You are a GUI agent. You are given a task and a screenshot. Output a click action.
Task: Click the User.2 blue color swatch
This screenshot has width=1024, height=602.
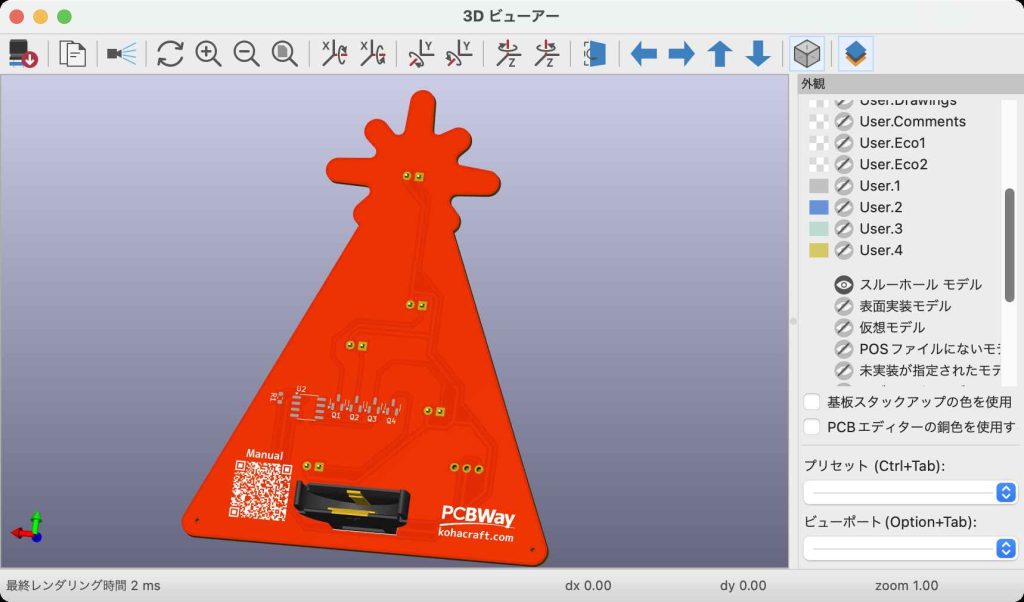tap(819, 207)
